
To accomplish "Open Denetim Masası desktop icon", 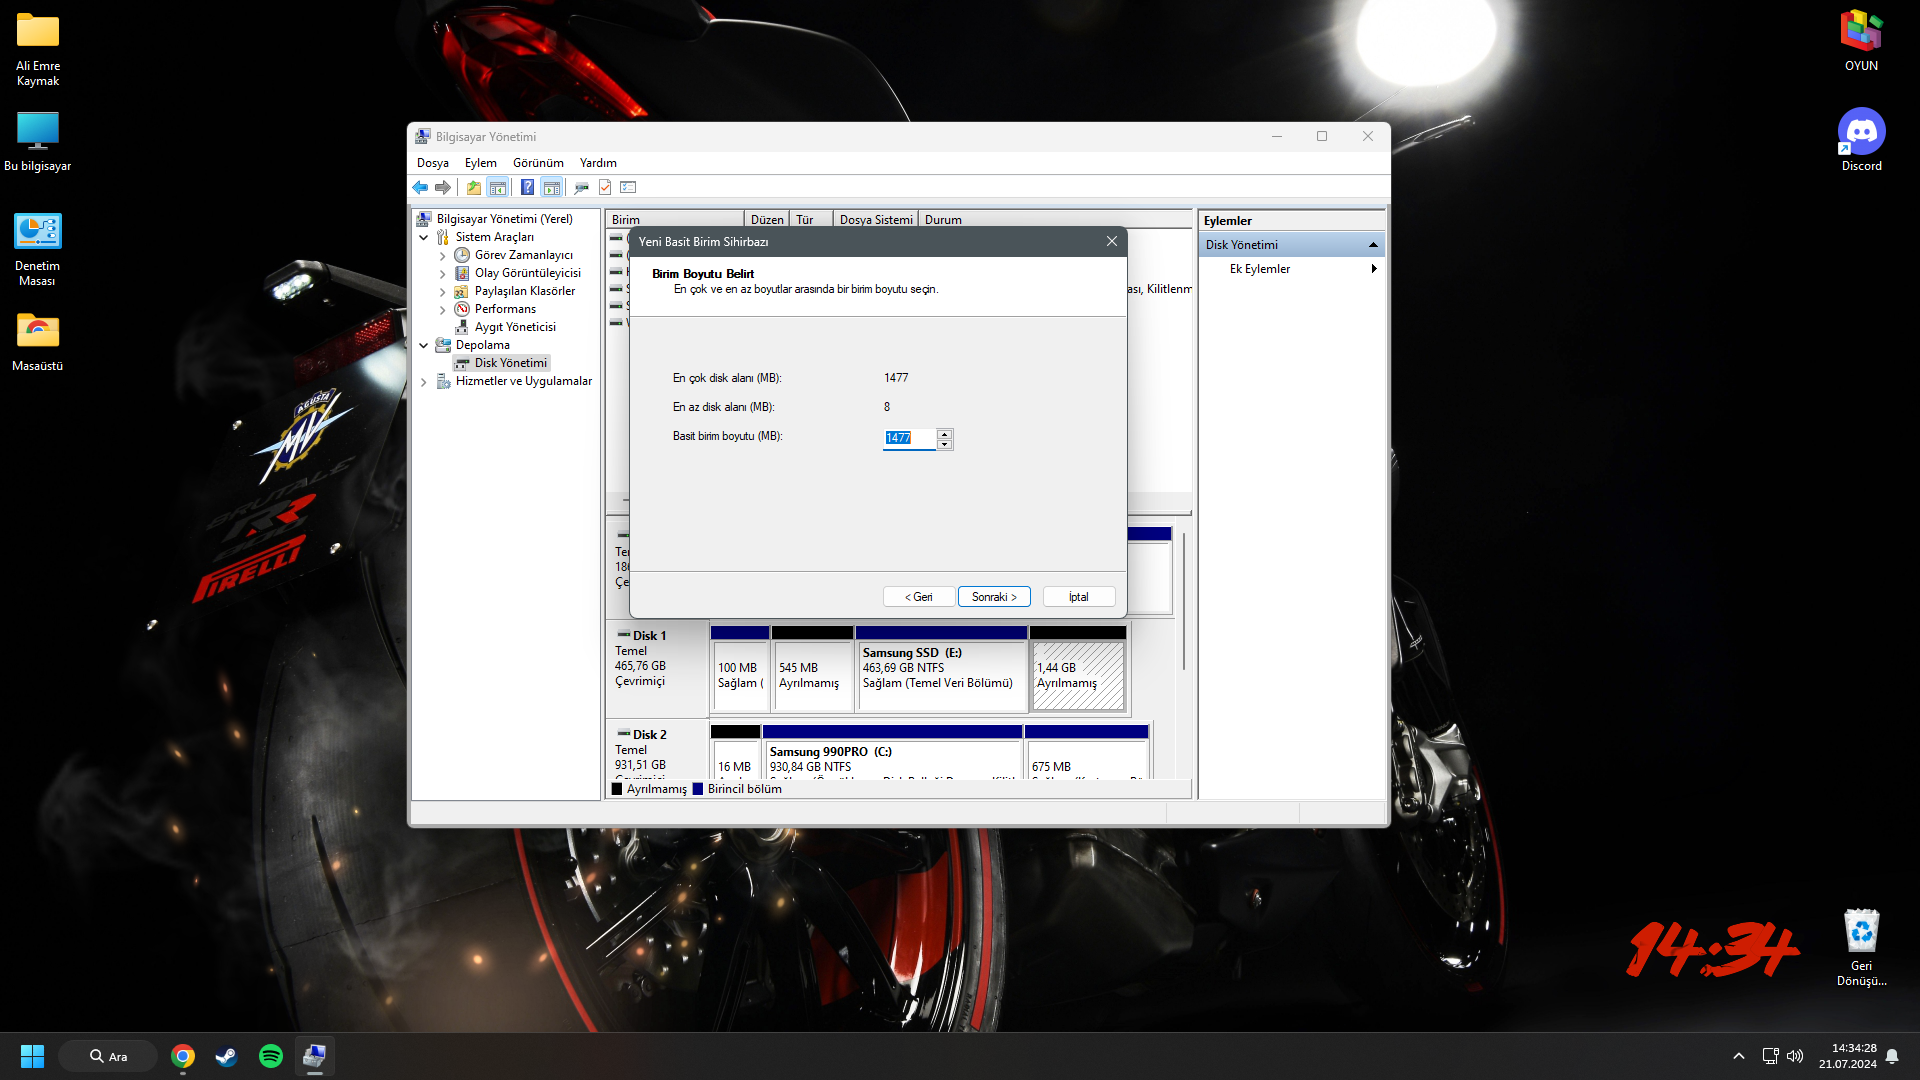I will [37, 250].
